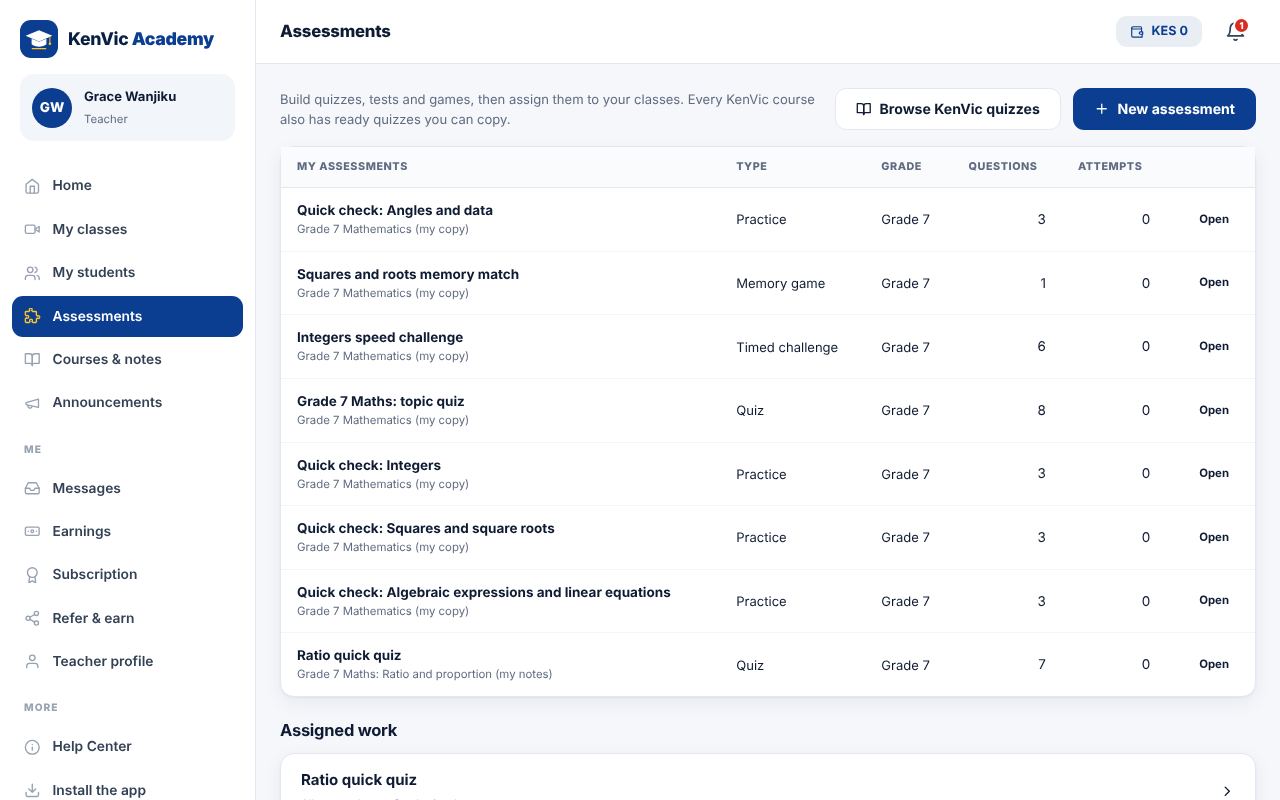This screenshot has width=1280, height=800.
Task: Open notifications bell icon
Action: tap(1236, 31)
